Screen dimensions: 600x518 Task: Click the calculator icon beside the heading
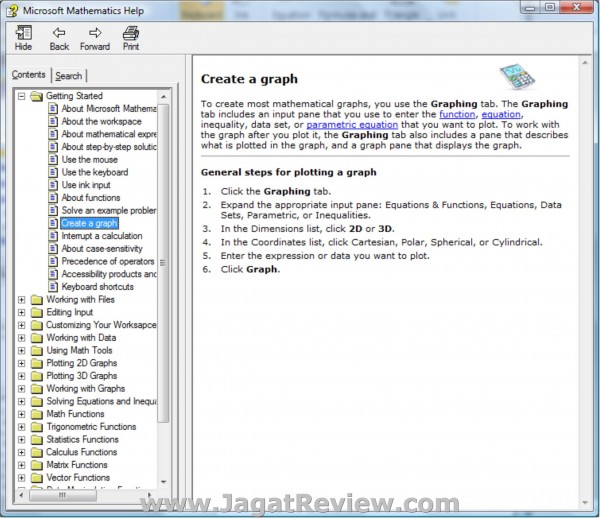517,78
